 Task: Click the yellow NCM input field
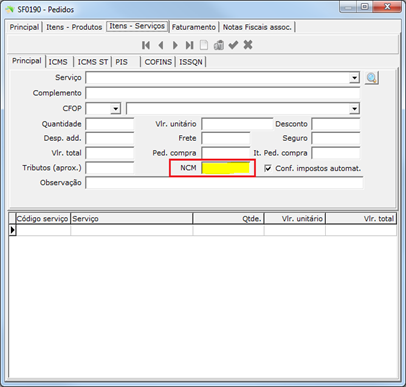pos(226,168)
